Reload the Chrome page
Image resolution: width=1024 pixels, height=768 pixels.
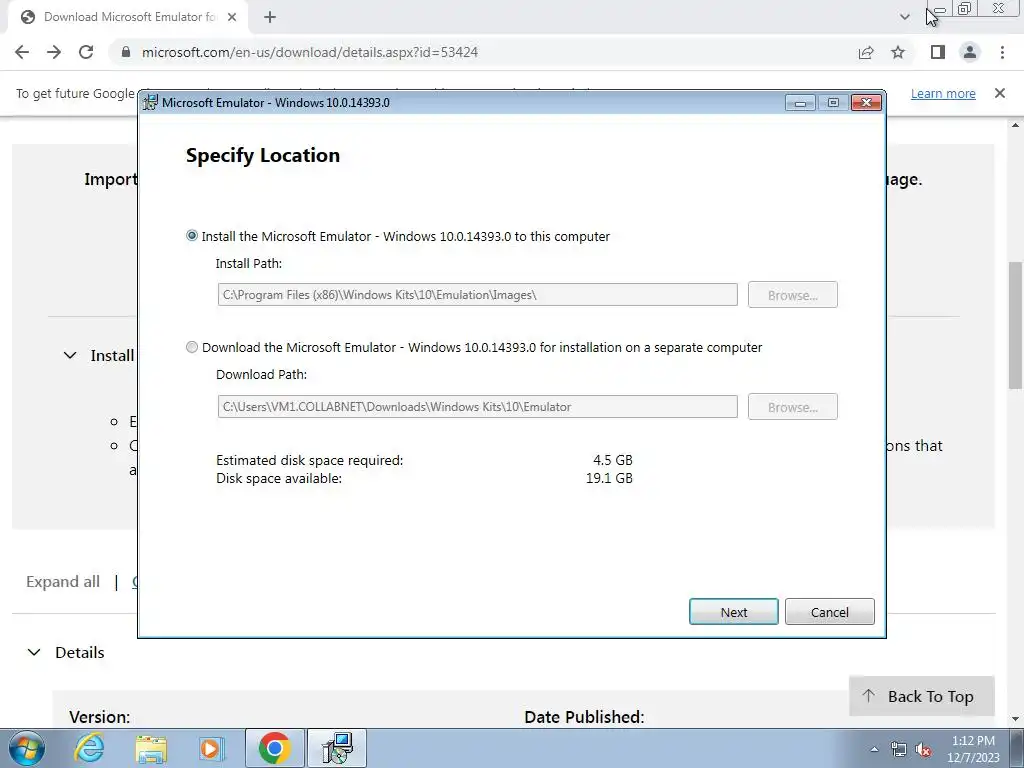tap(86, 52)
